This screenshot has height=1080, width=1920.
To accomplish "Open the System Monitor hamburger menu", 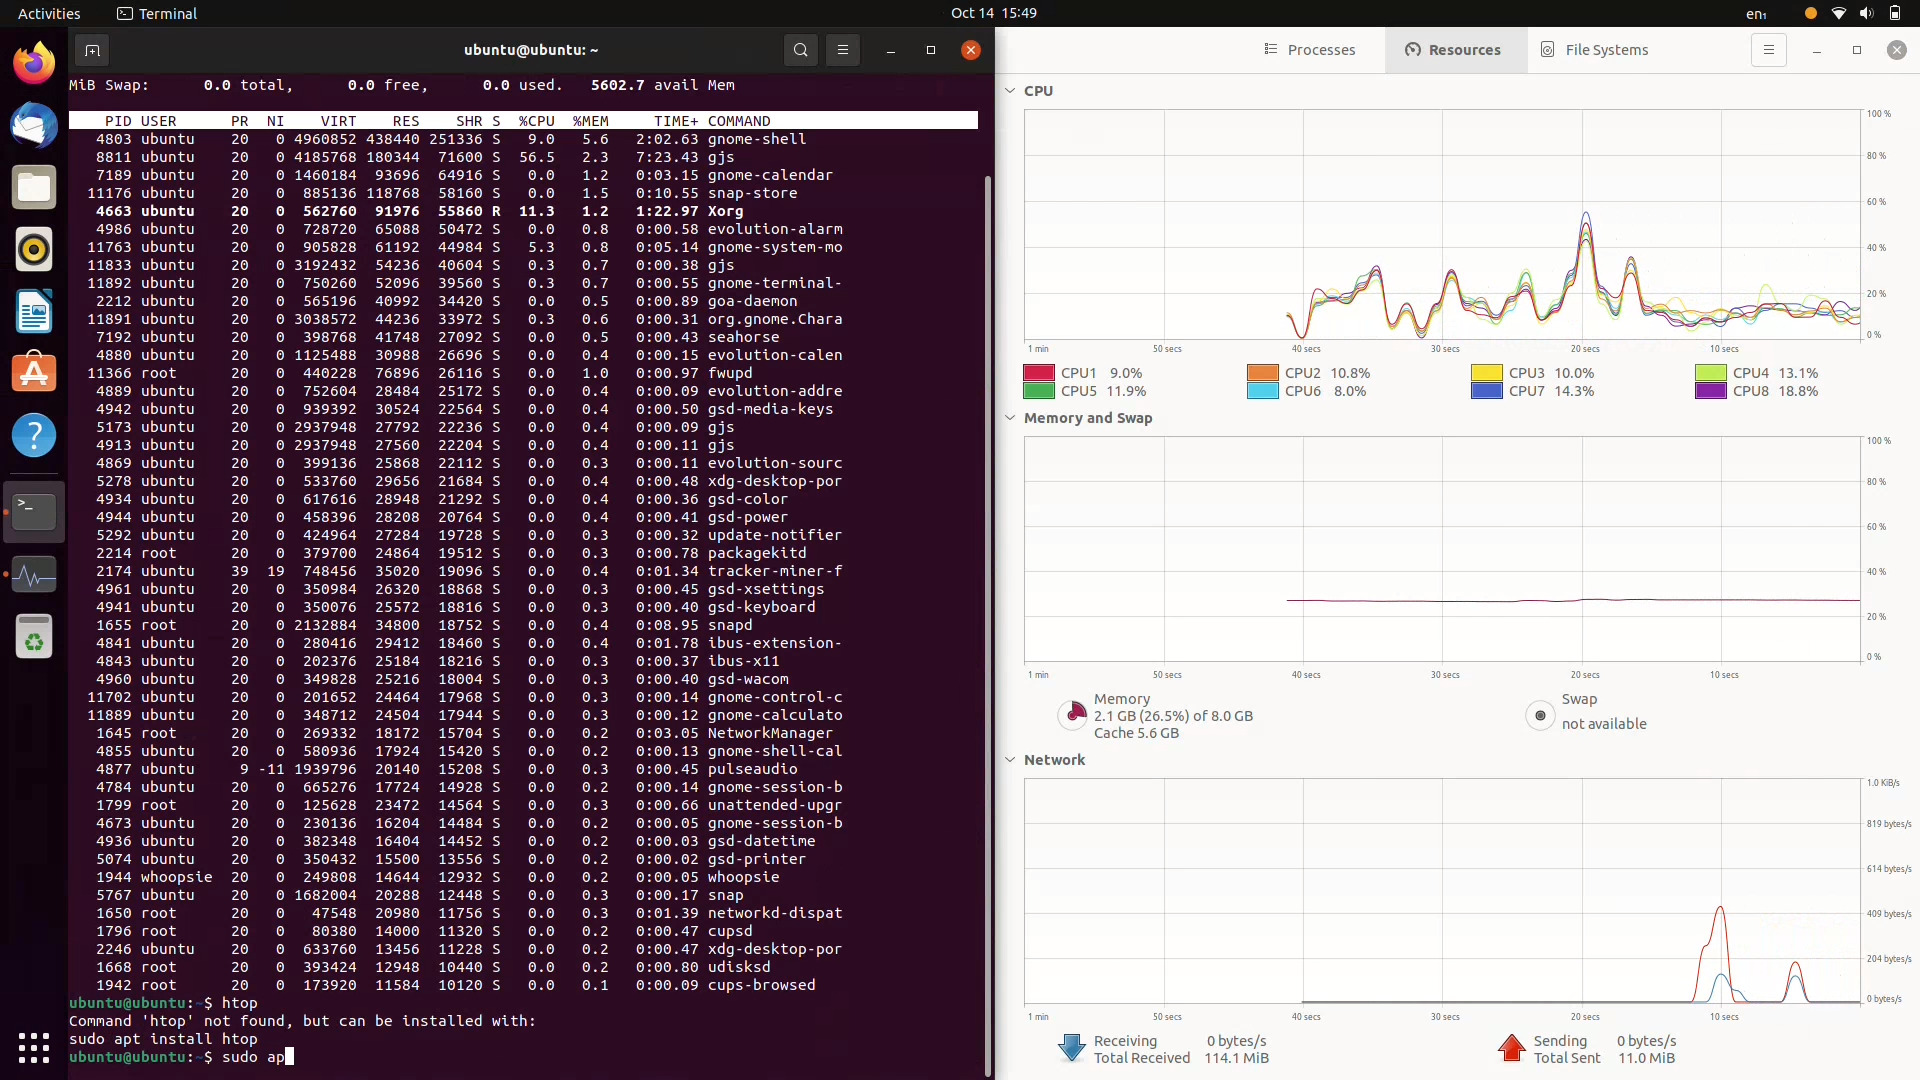I will click(x=1768, y=50).
